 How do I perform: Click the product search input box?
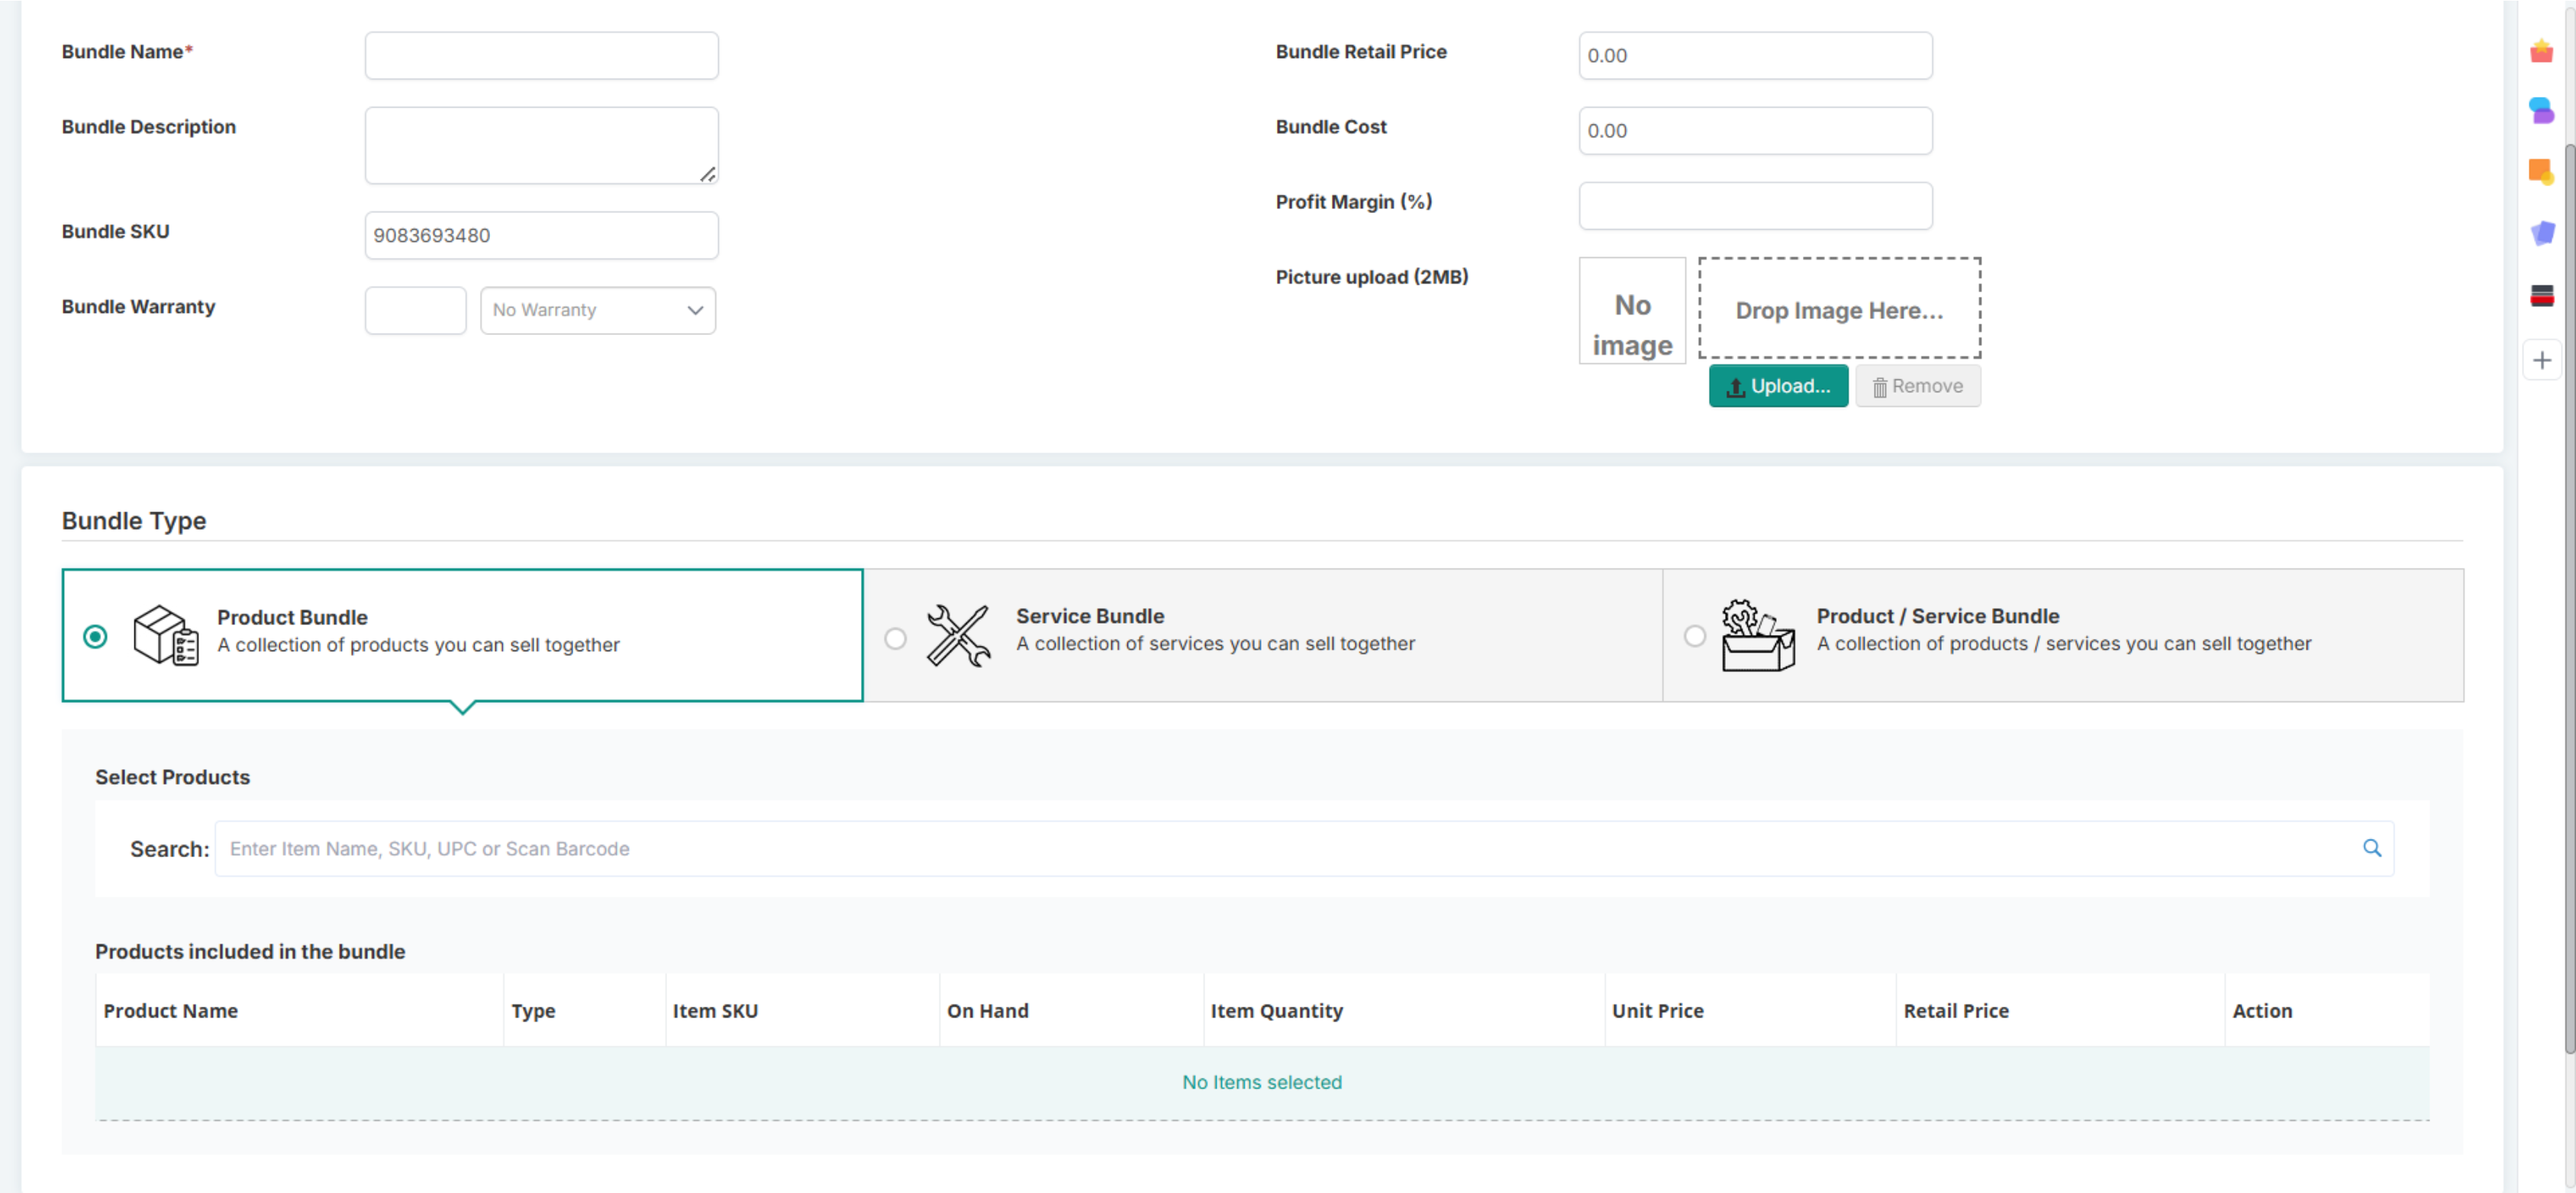tap(1304, 849)
